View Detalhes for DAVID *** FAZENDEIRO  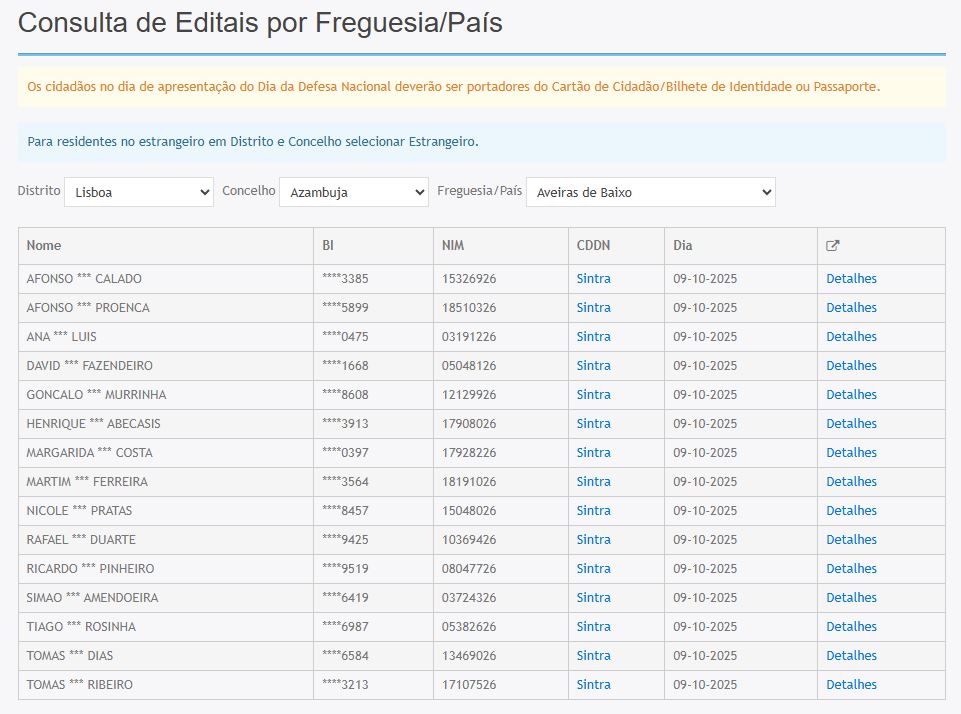click(x=851, y=366)
